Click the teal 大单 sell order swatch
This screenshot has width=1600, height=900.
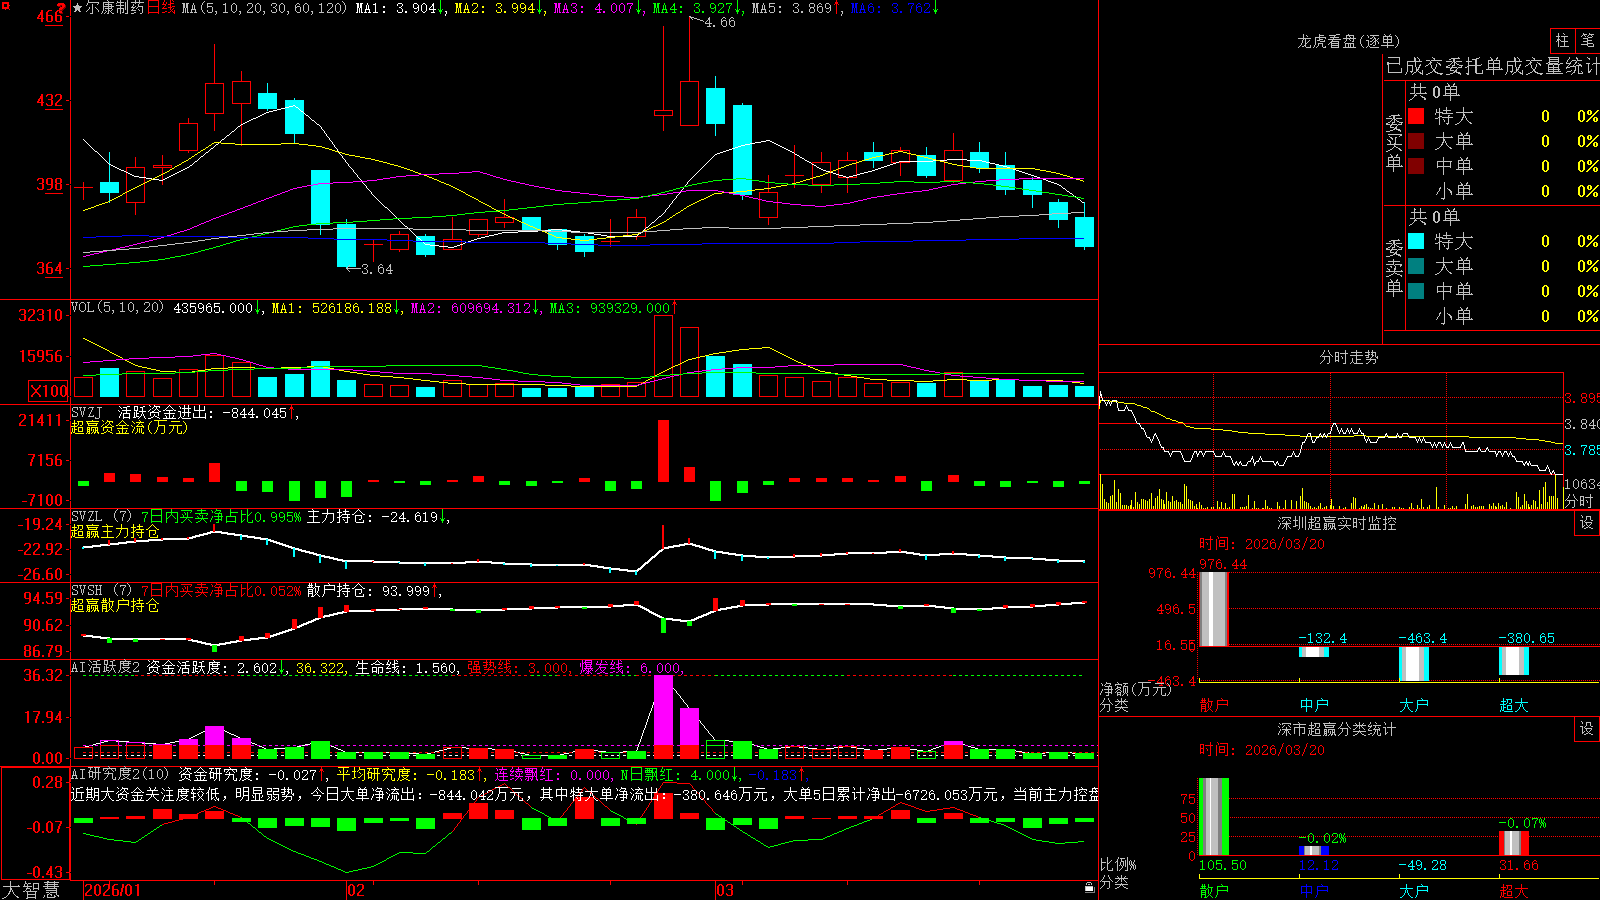(1416, 266)
